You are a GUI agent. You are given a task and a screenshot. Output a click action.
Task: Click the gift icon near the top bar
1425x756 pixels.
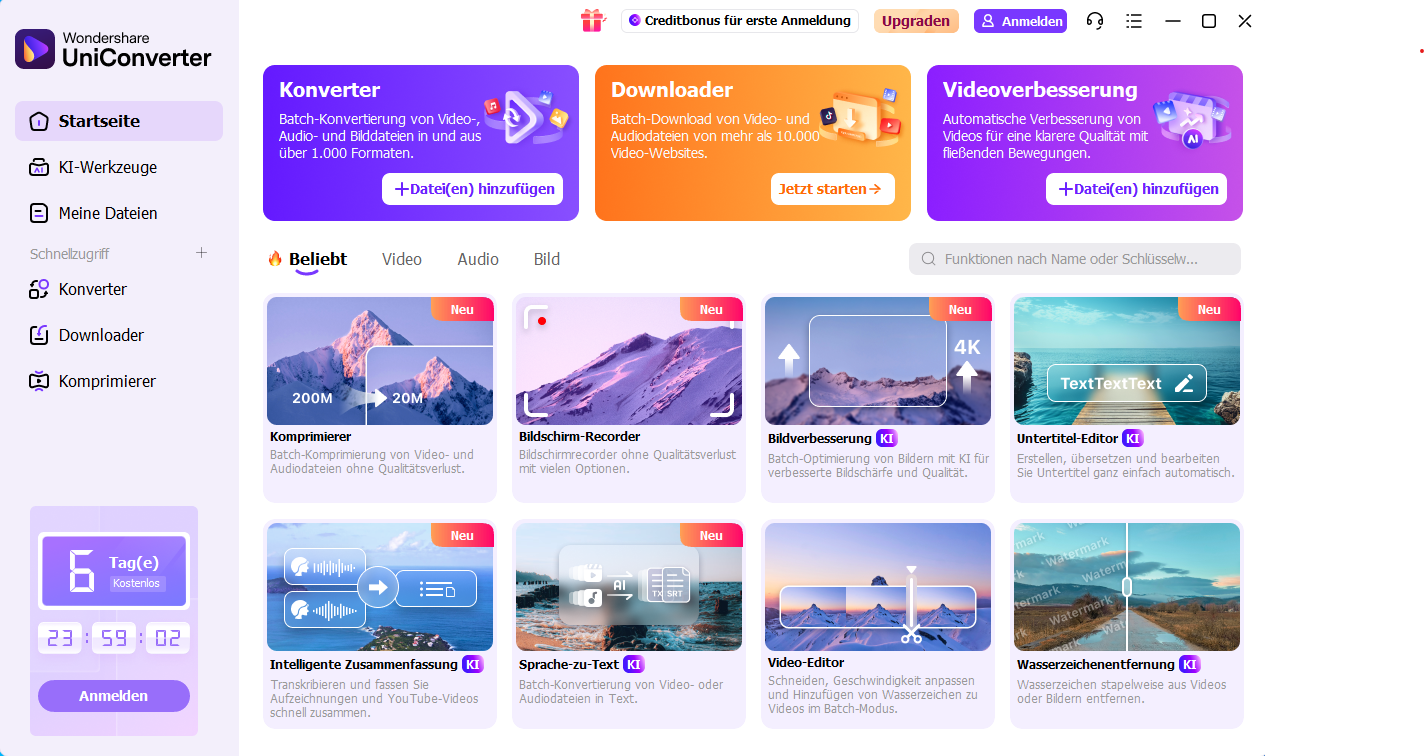point(593,20)
